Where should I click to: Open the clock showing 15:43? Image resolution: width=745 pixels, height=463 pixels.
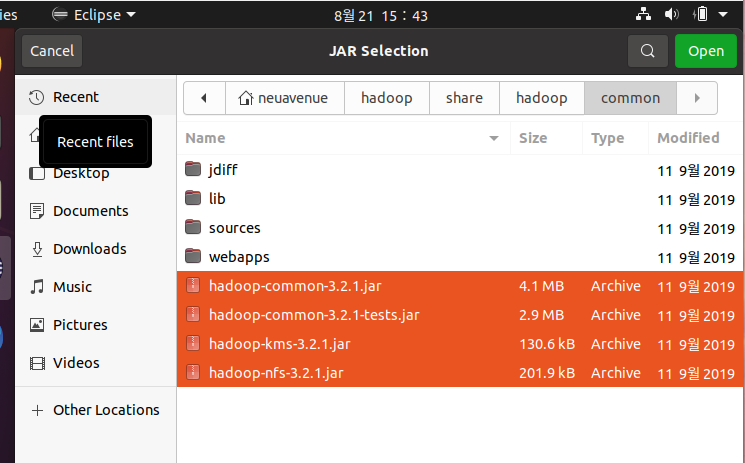click(381, 16)
